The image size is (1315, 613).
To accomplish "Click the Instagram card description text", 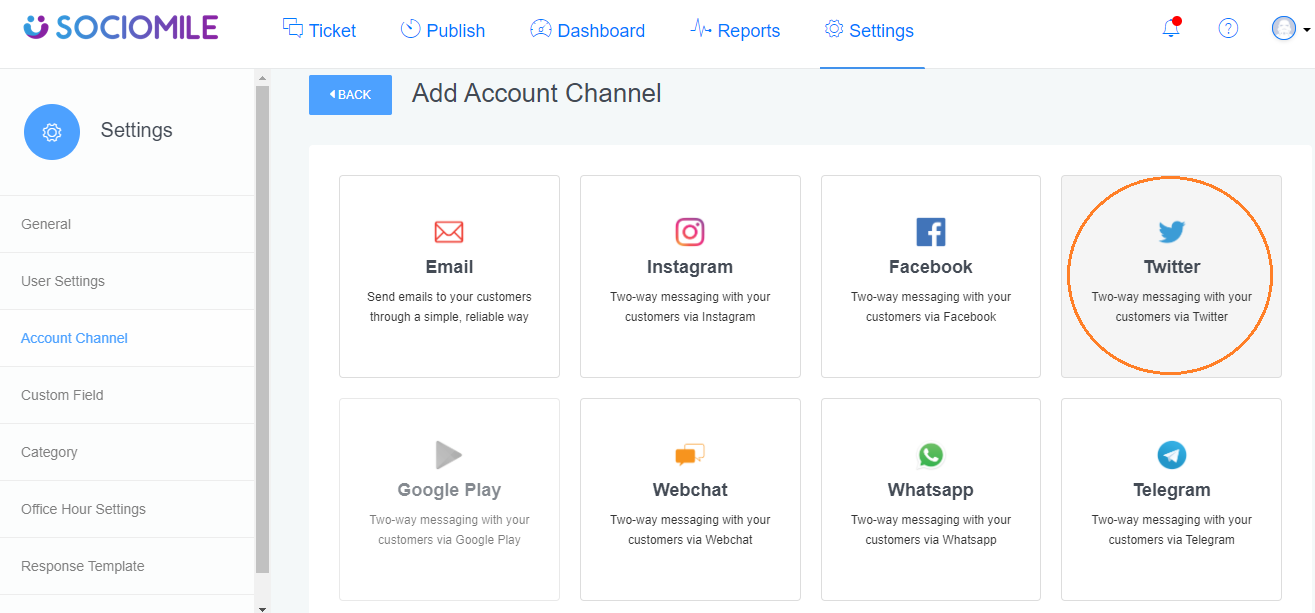I will (x=690, y=307).
